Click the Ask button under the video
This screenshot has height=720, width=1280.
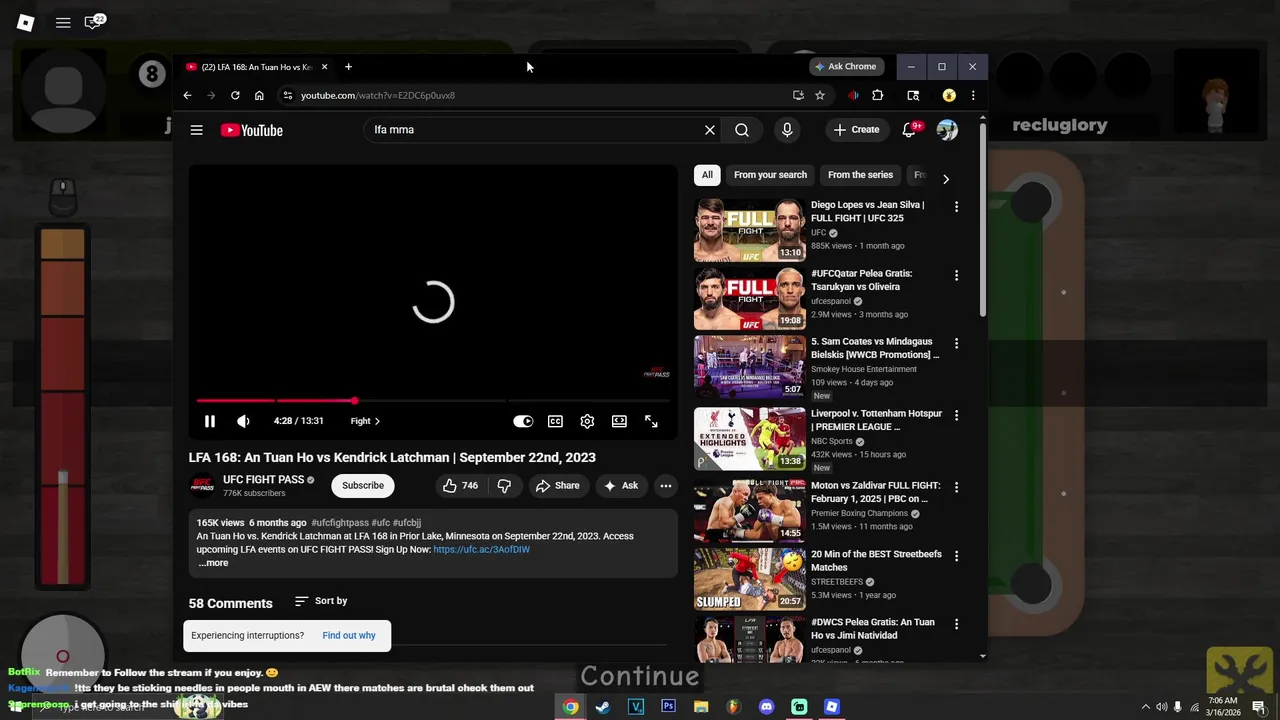(620, 485)
